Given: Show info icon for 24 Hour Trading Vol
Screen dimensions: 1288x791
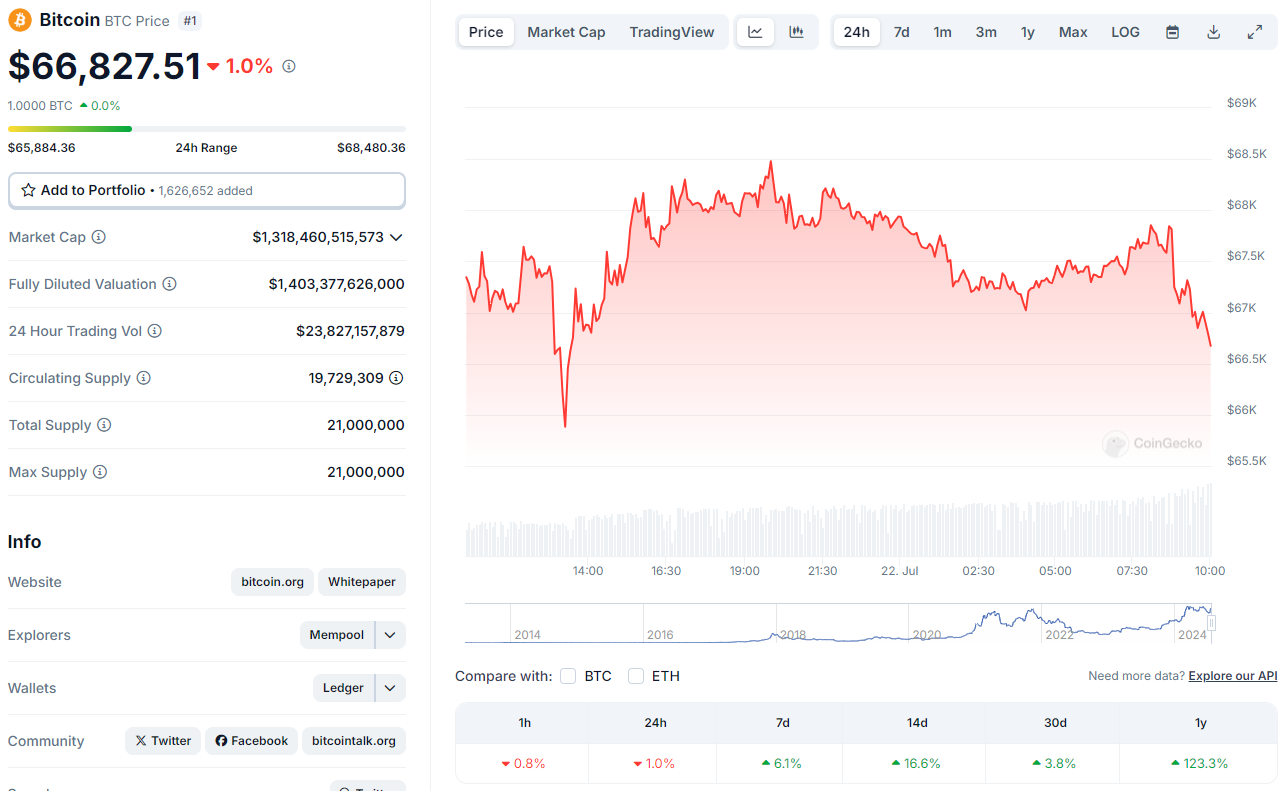Looking at the screenshot, I should (155, 331).
